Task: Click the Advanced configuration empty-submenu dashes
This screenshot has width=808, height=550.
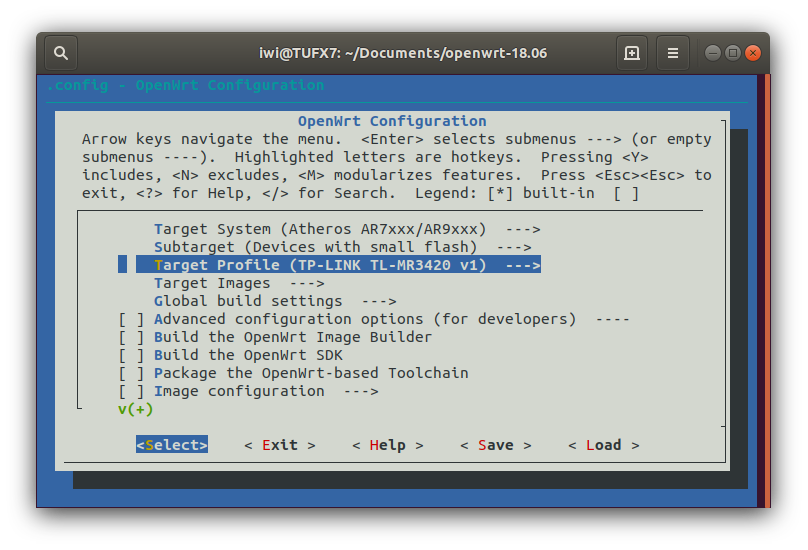Action: (x=612, y=320)
